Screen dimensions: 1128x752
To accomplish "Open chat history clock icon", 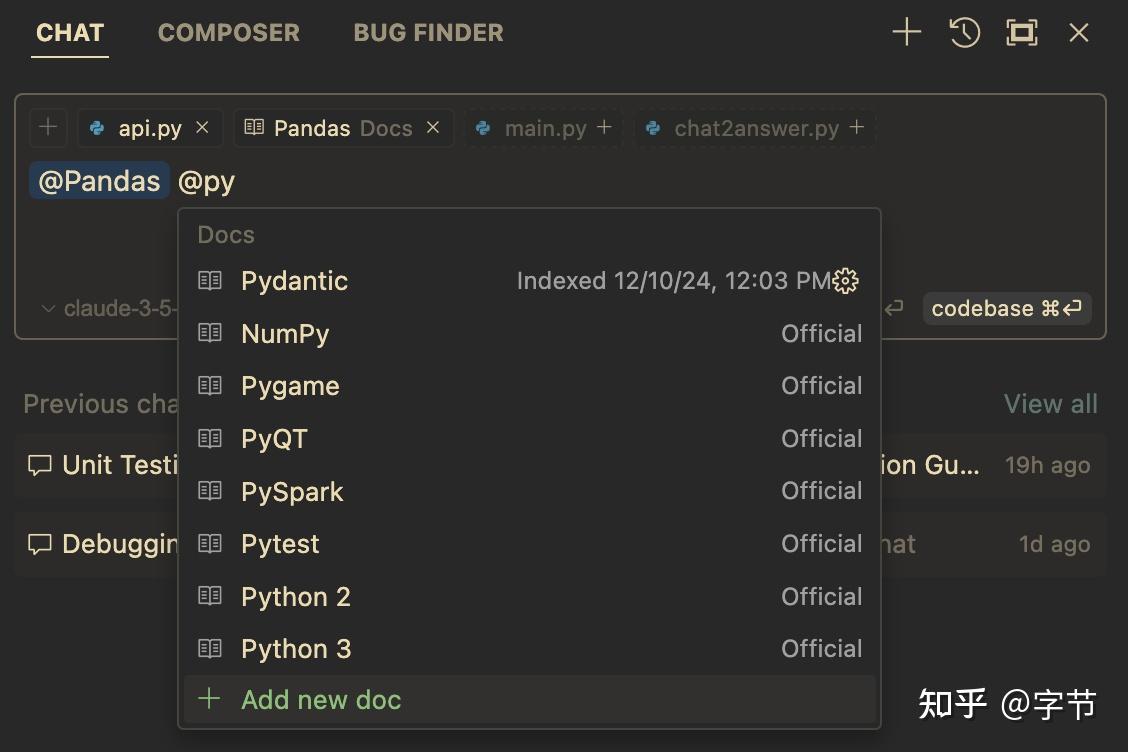I will [964, 32].
